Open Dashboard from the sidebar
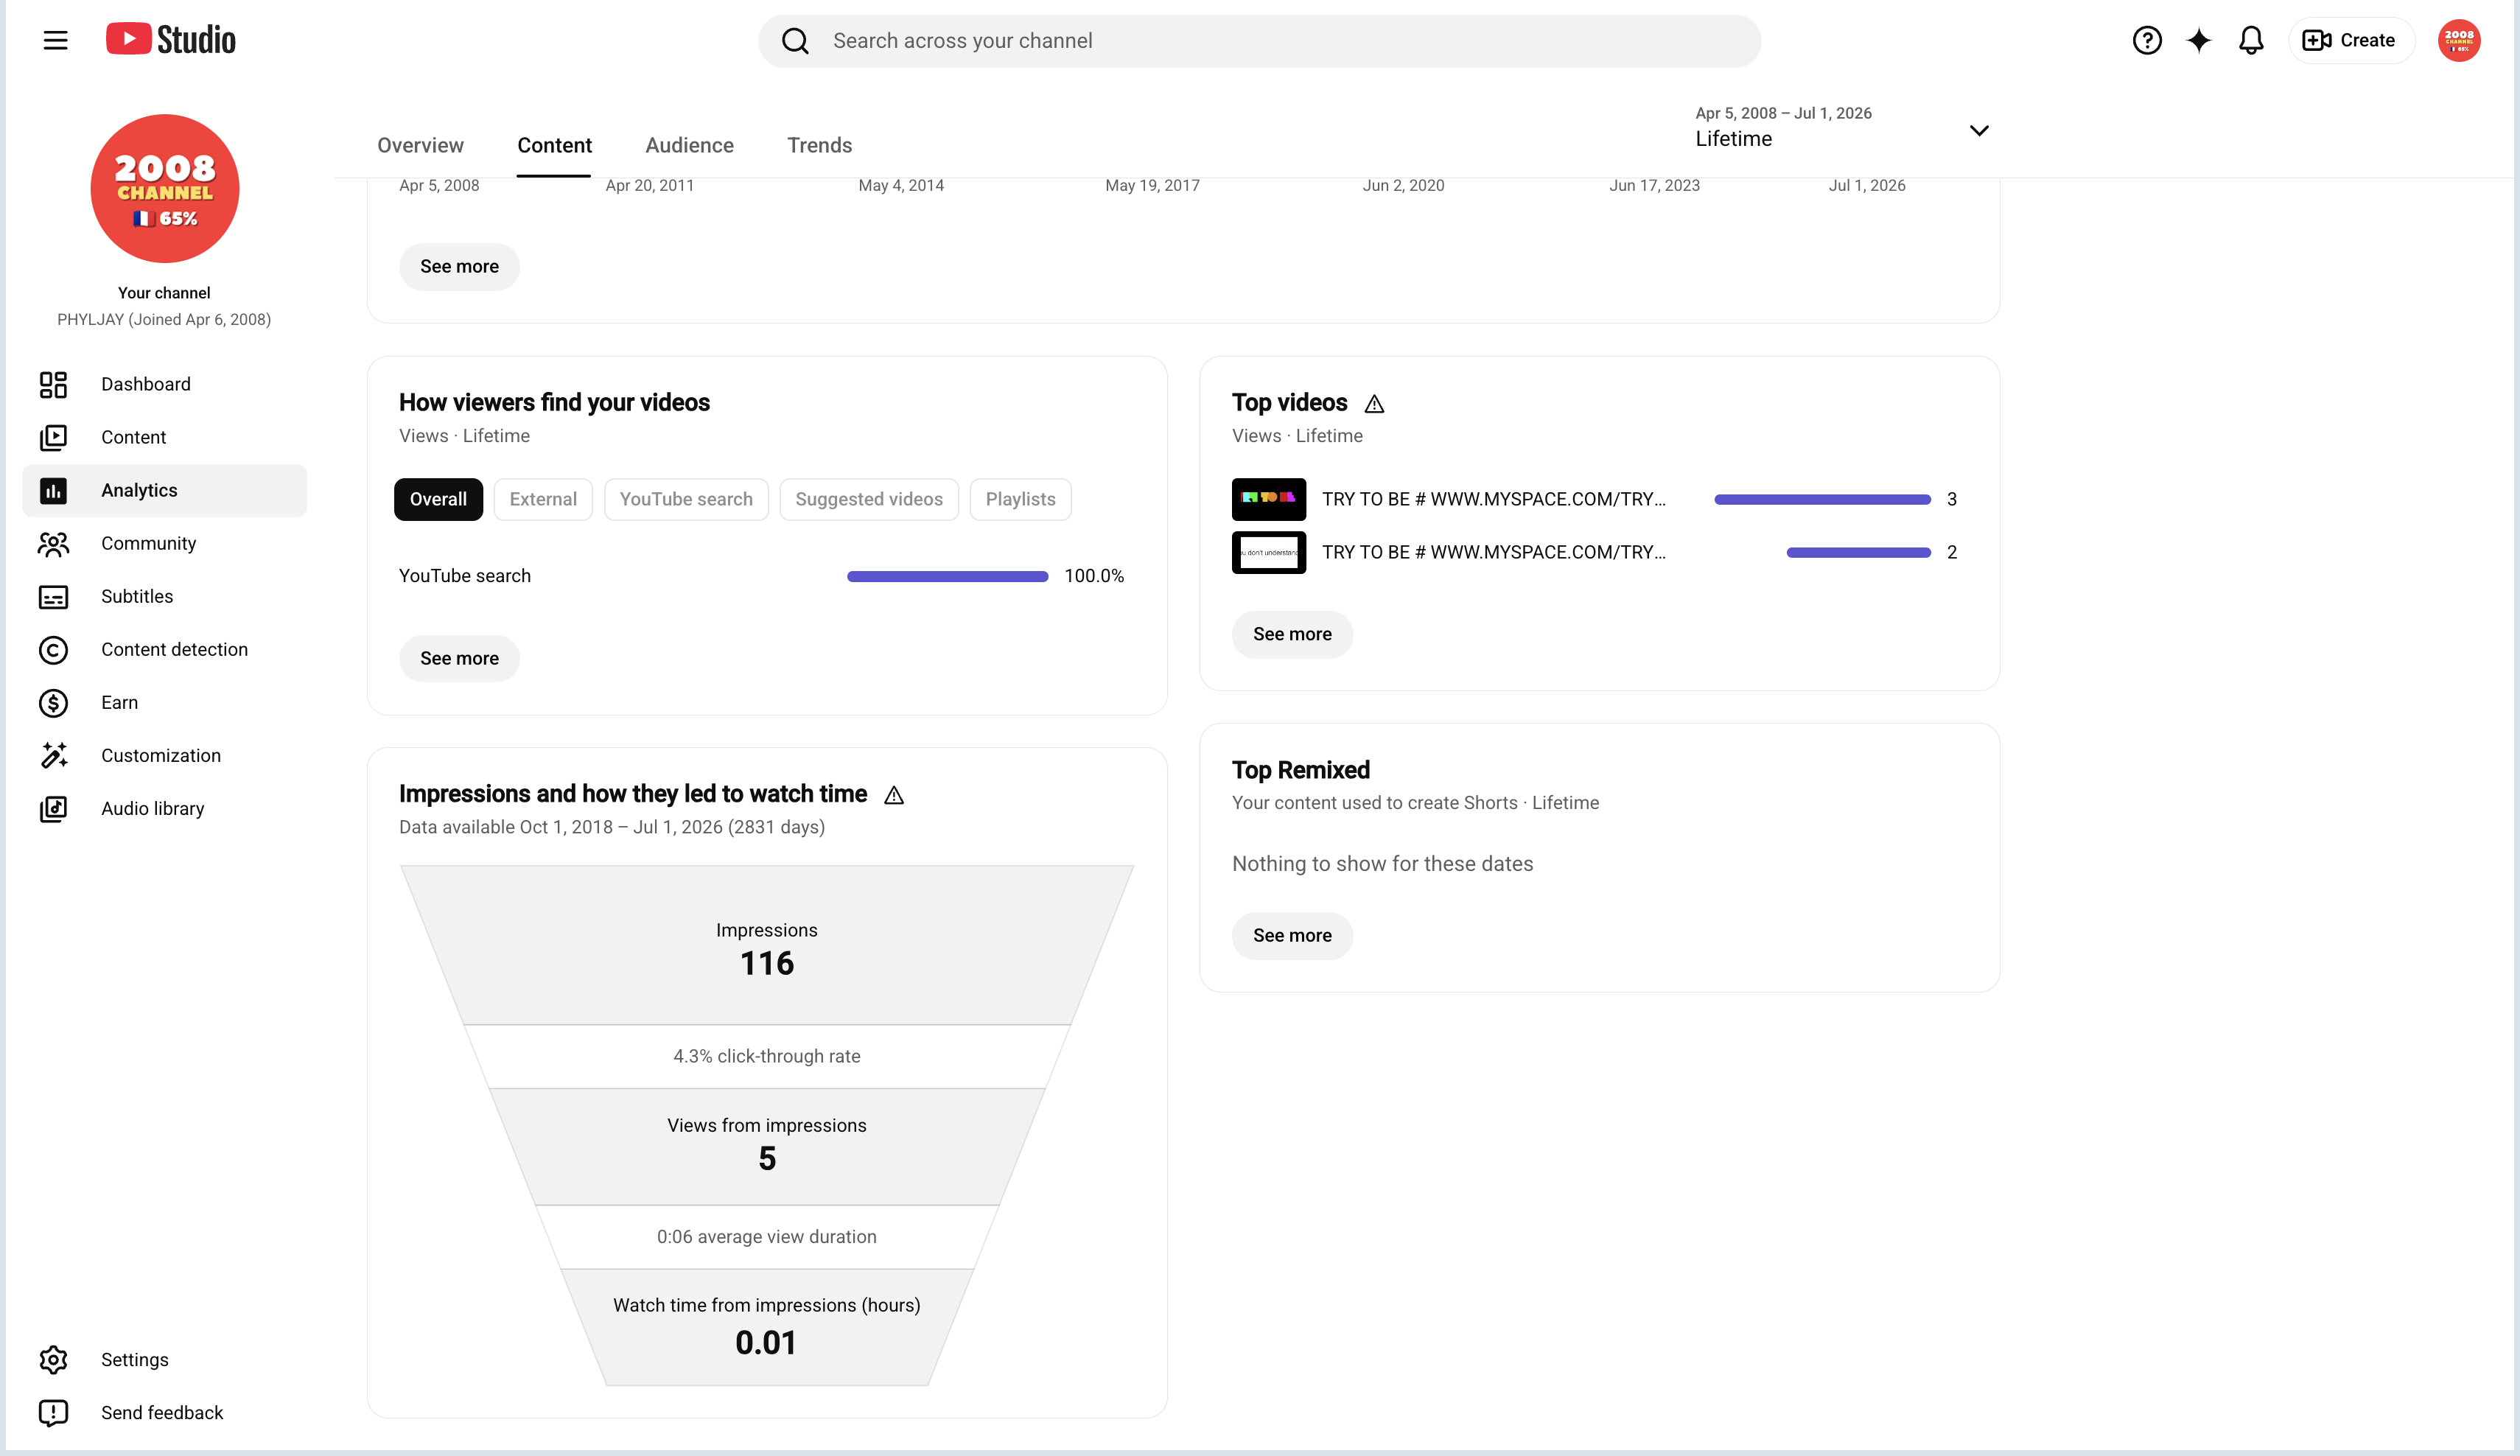This screenshot has width=2520, height=1456. point(164,384)
